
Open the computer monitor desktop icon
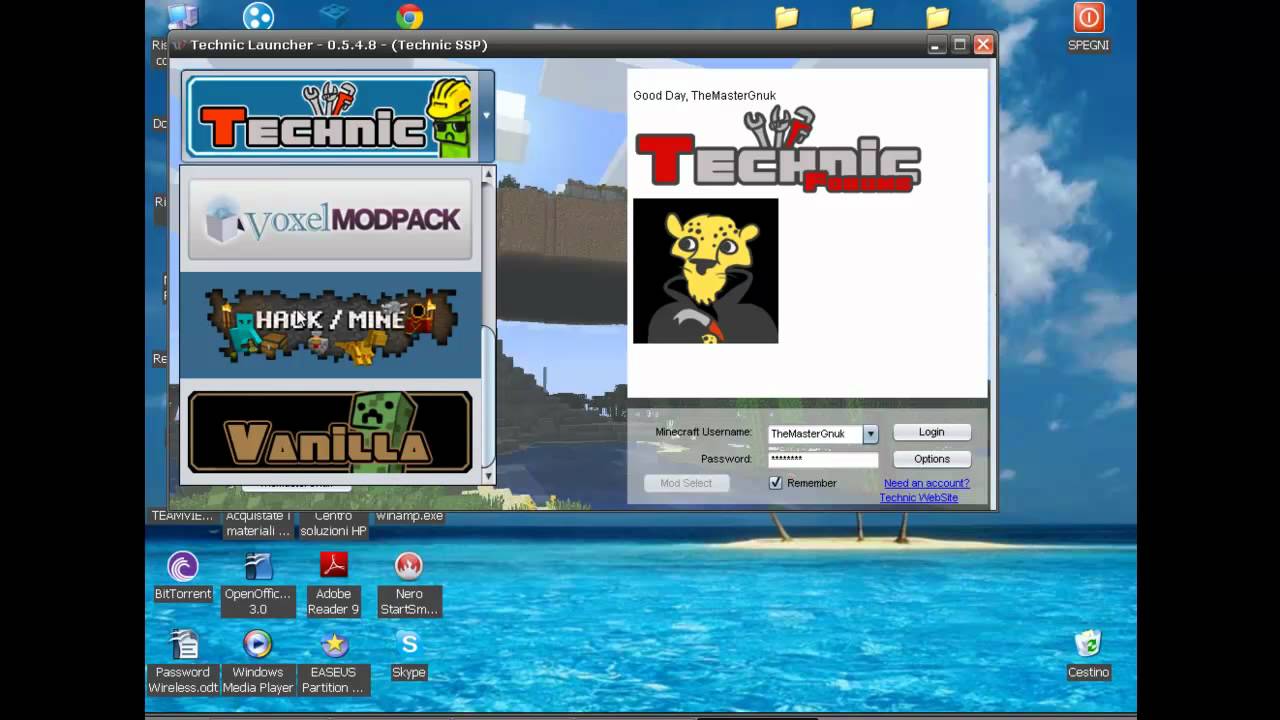(x=183, y=15)
